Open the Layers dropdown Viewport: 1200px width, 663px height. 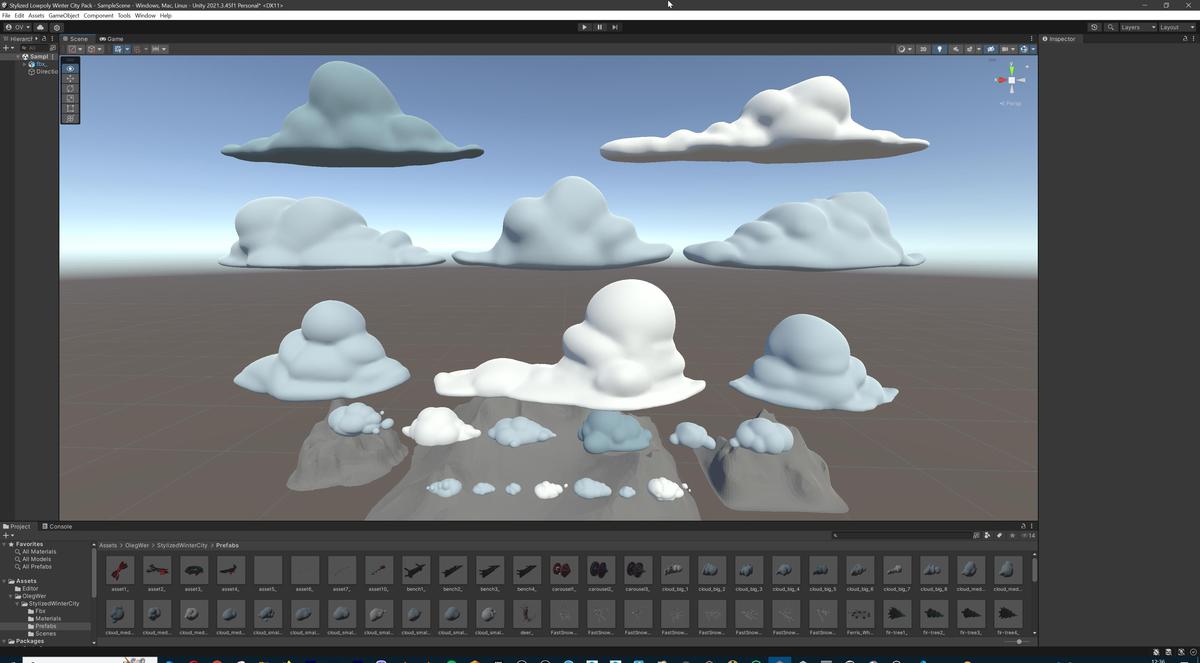click(1137, 27)
